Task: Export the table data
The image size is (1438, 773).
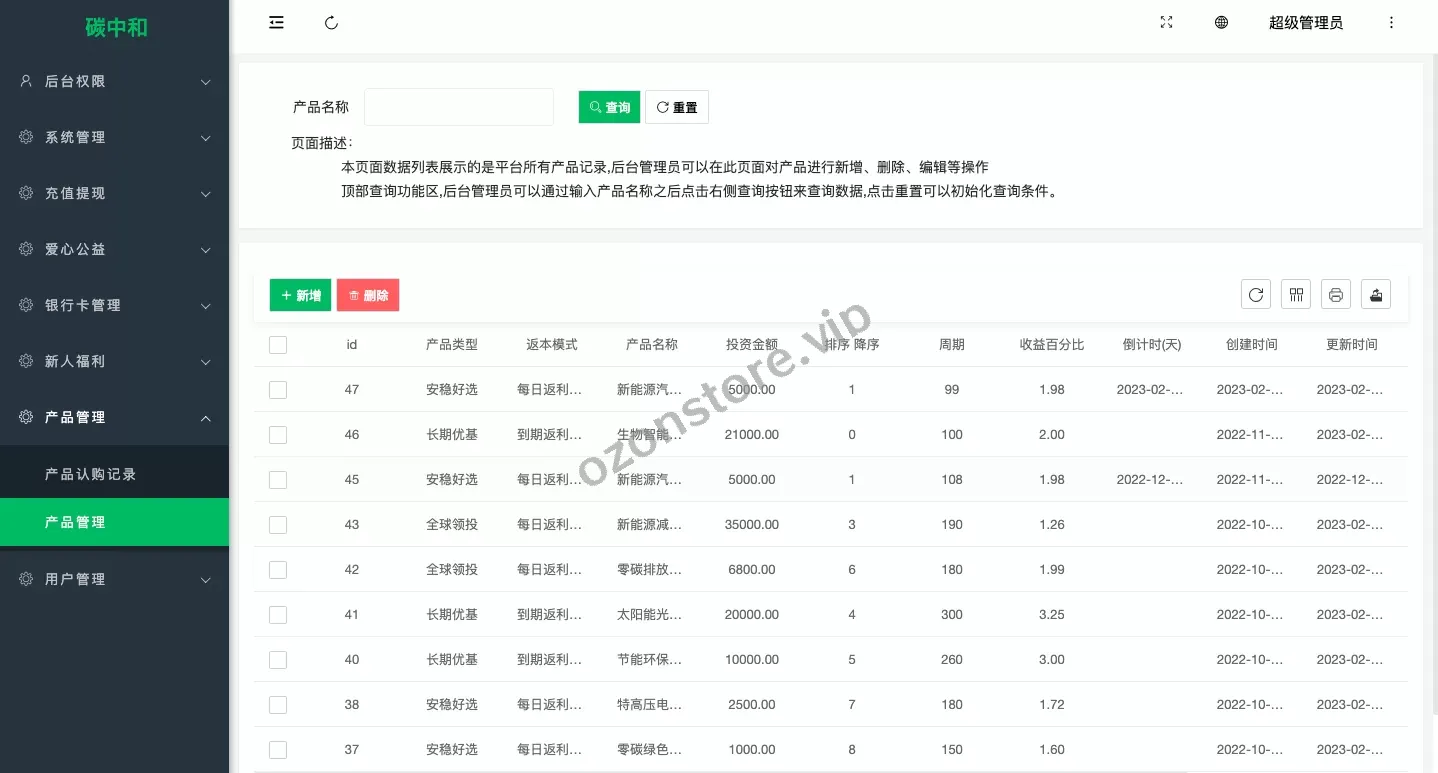Action: 1376,295
